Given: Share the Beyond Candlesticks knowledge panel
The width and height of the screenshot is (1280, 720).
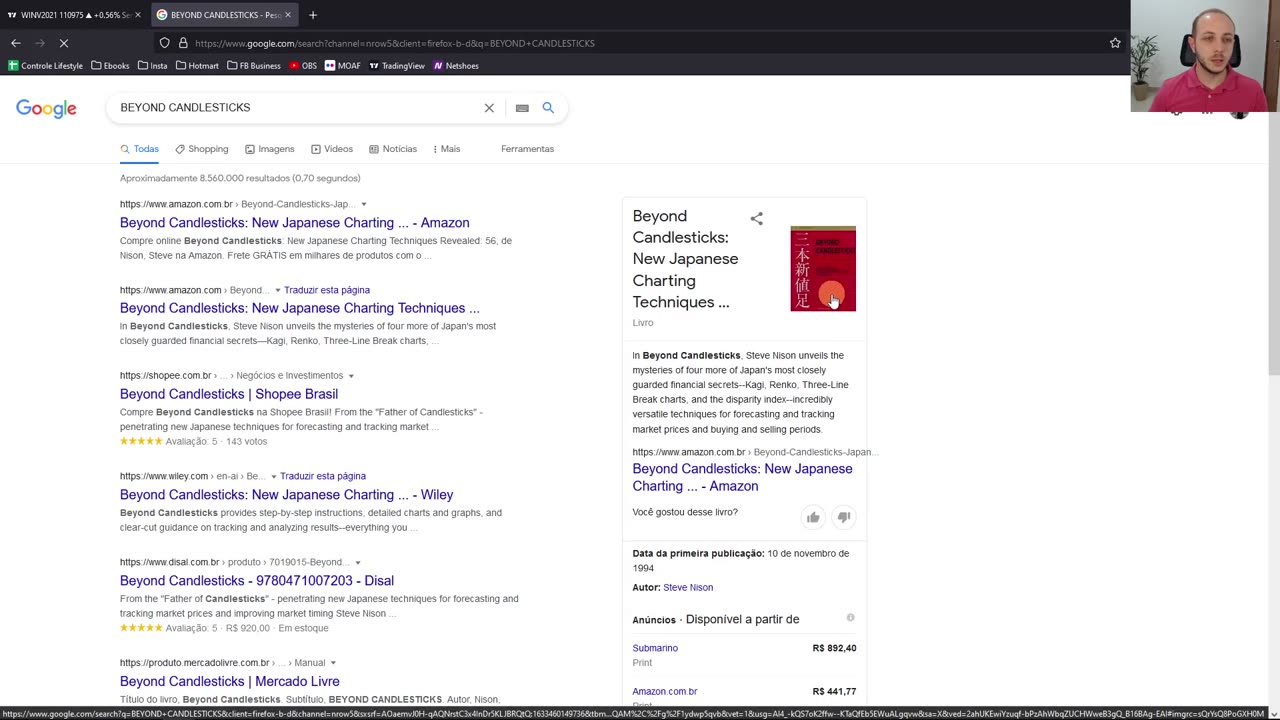Looking at the screenshot, I should coord(757,218).
